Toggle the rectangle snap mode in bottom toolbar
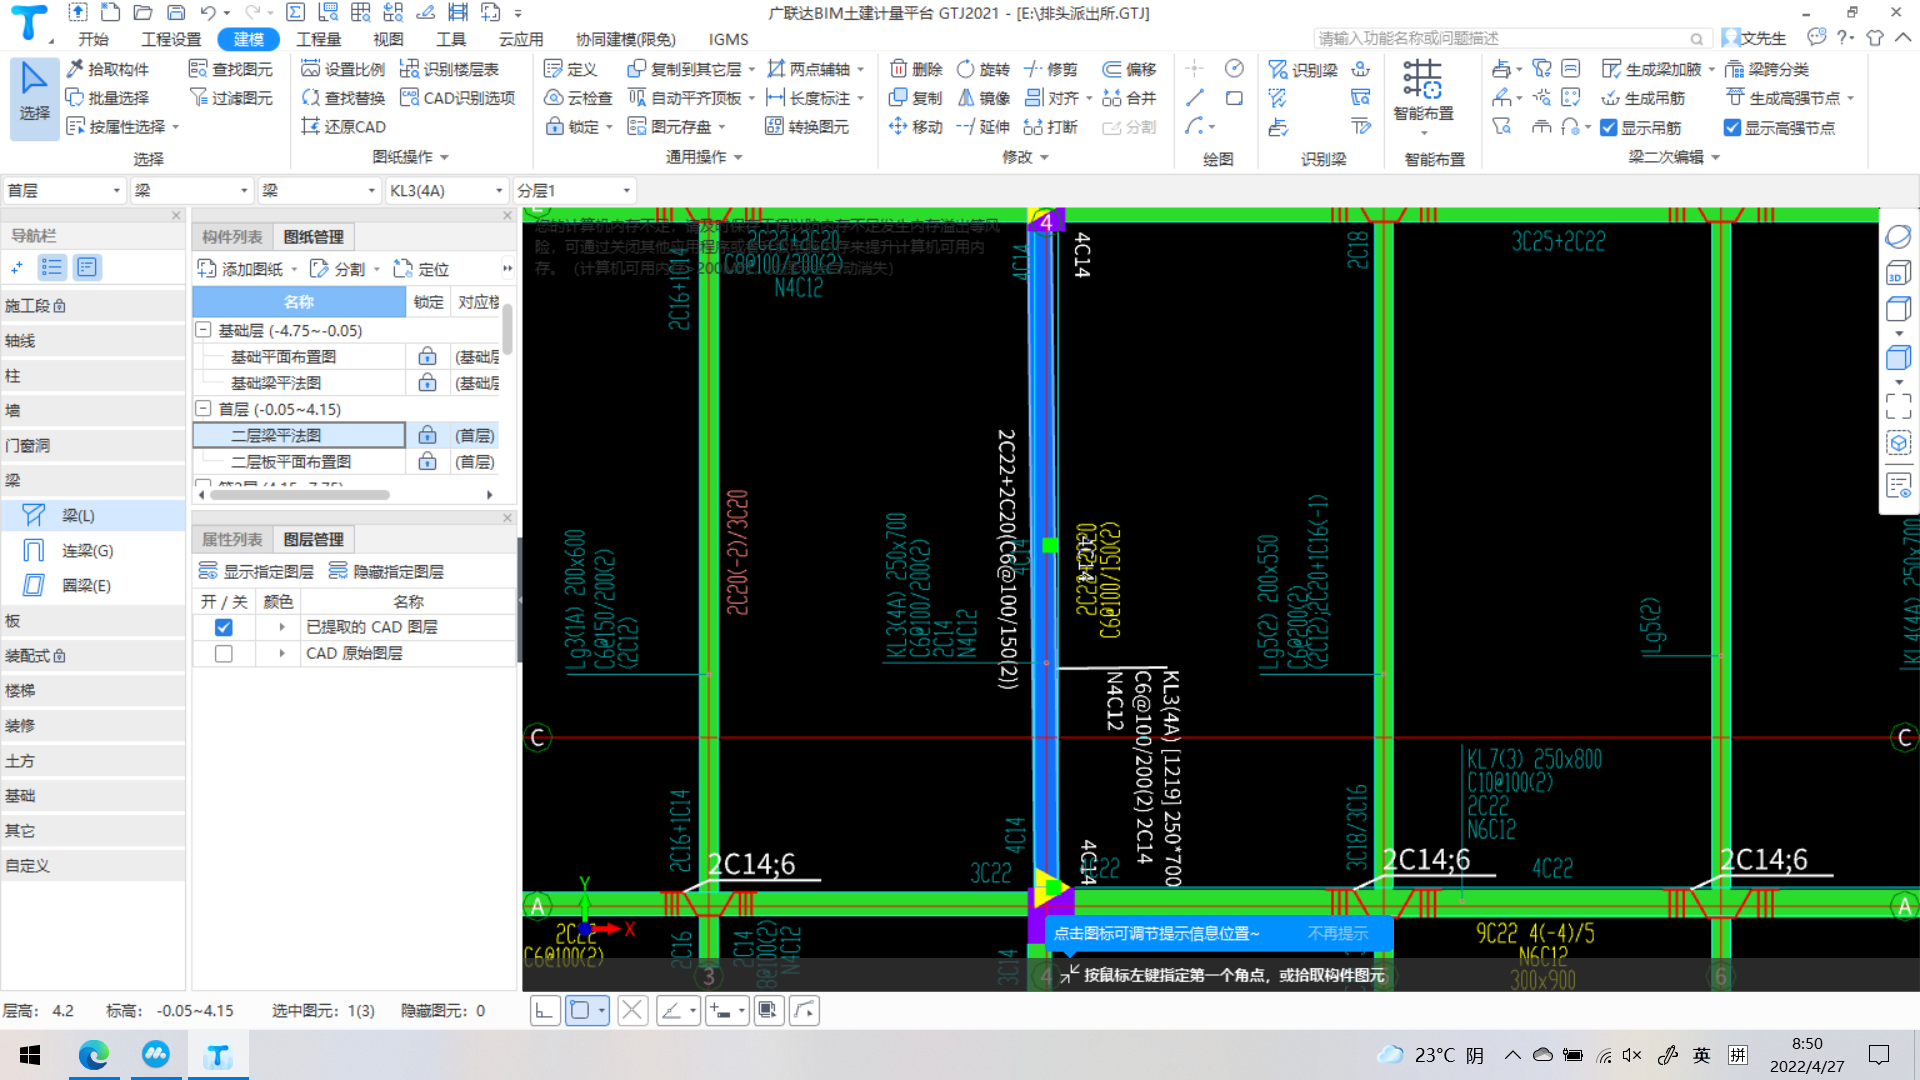 [x=579, y=1011]
